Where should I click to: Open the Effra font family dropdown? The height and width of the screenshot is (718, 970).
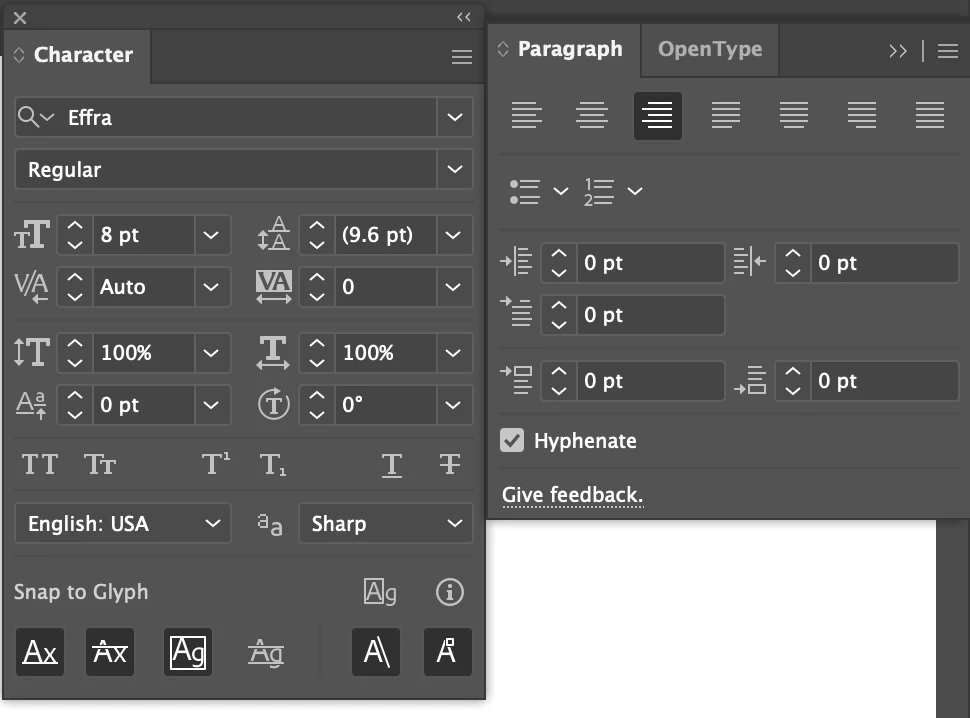[x=455, y=117]
